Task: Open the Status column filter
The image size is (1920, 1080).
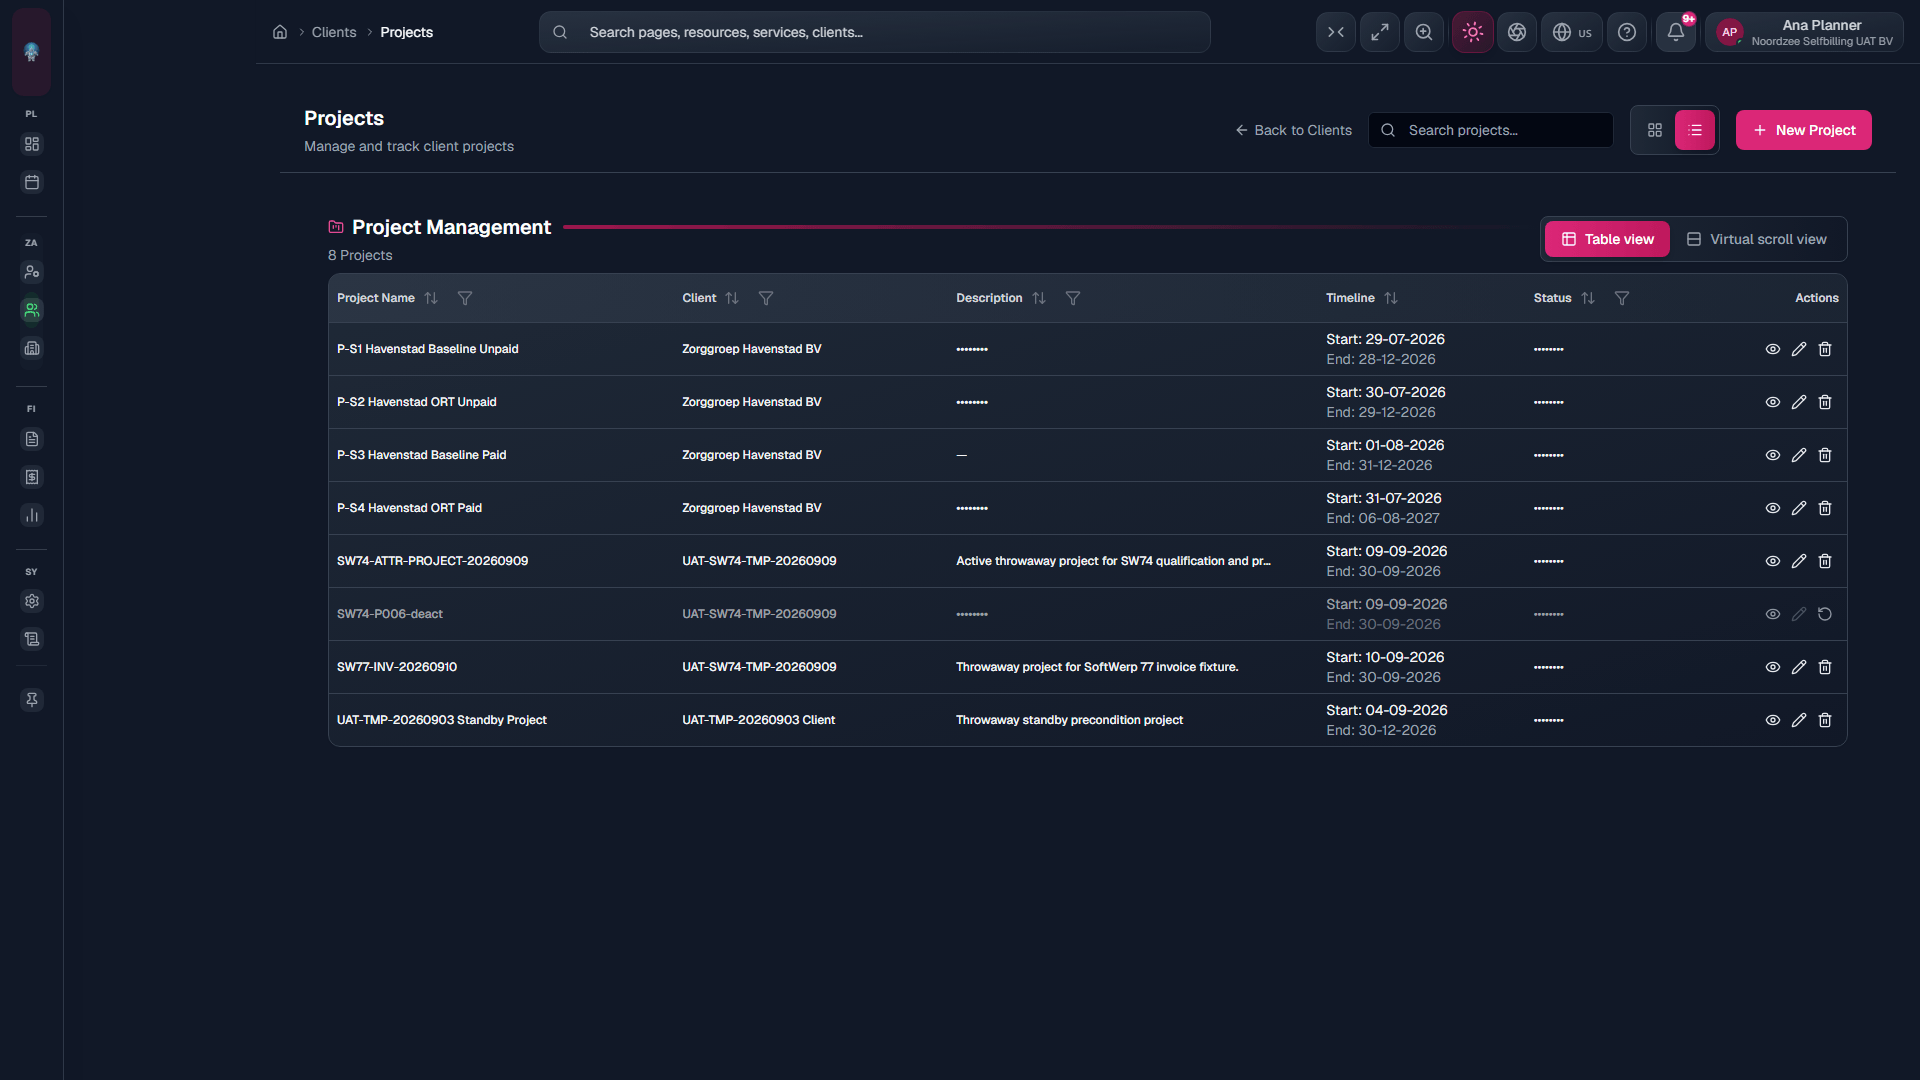Action: [x=1622, y=298]
